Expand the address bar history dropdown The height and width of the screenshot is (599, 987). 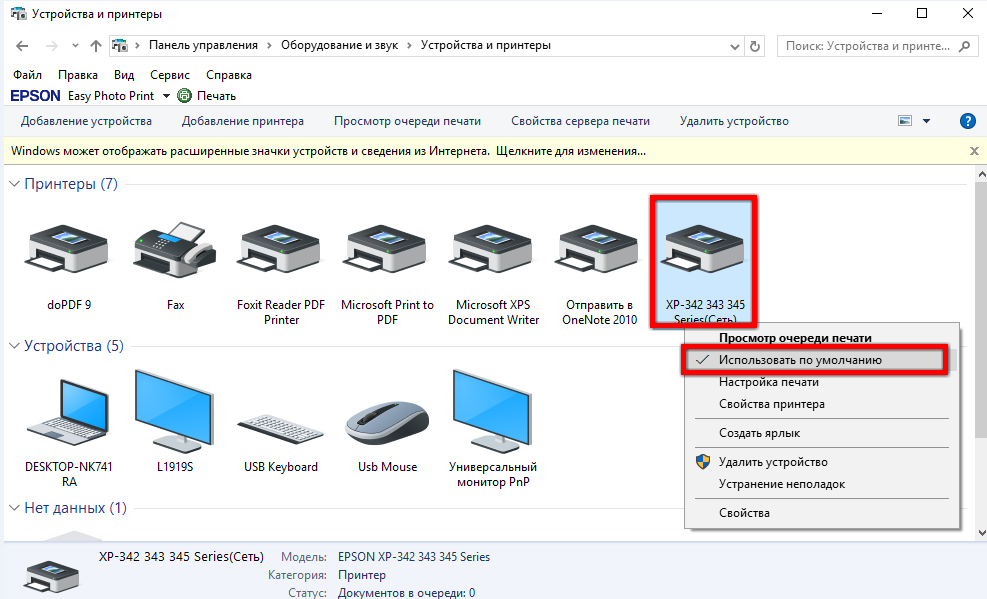tap(735, 46)
